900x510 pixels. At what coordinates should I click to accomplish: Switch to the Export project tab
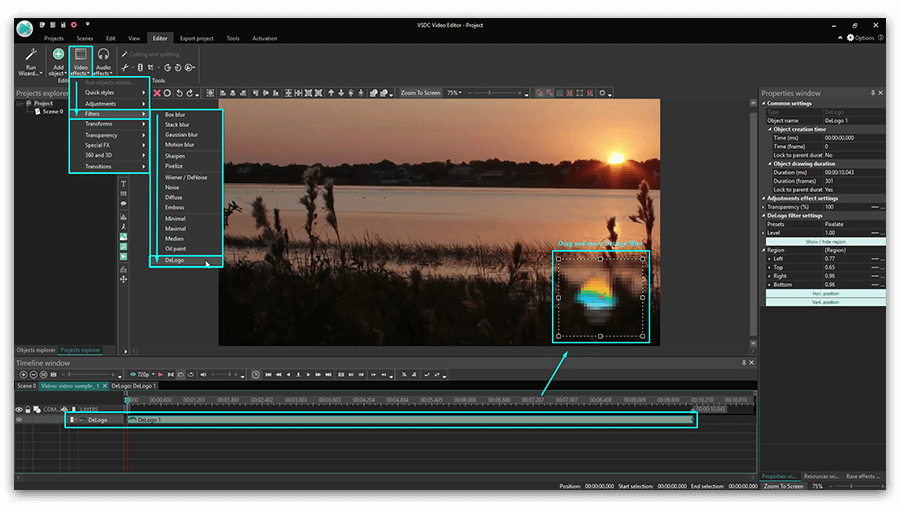tap(197, 38)
